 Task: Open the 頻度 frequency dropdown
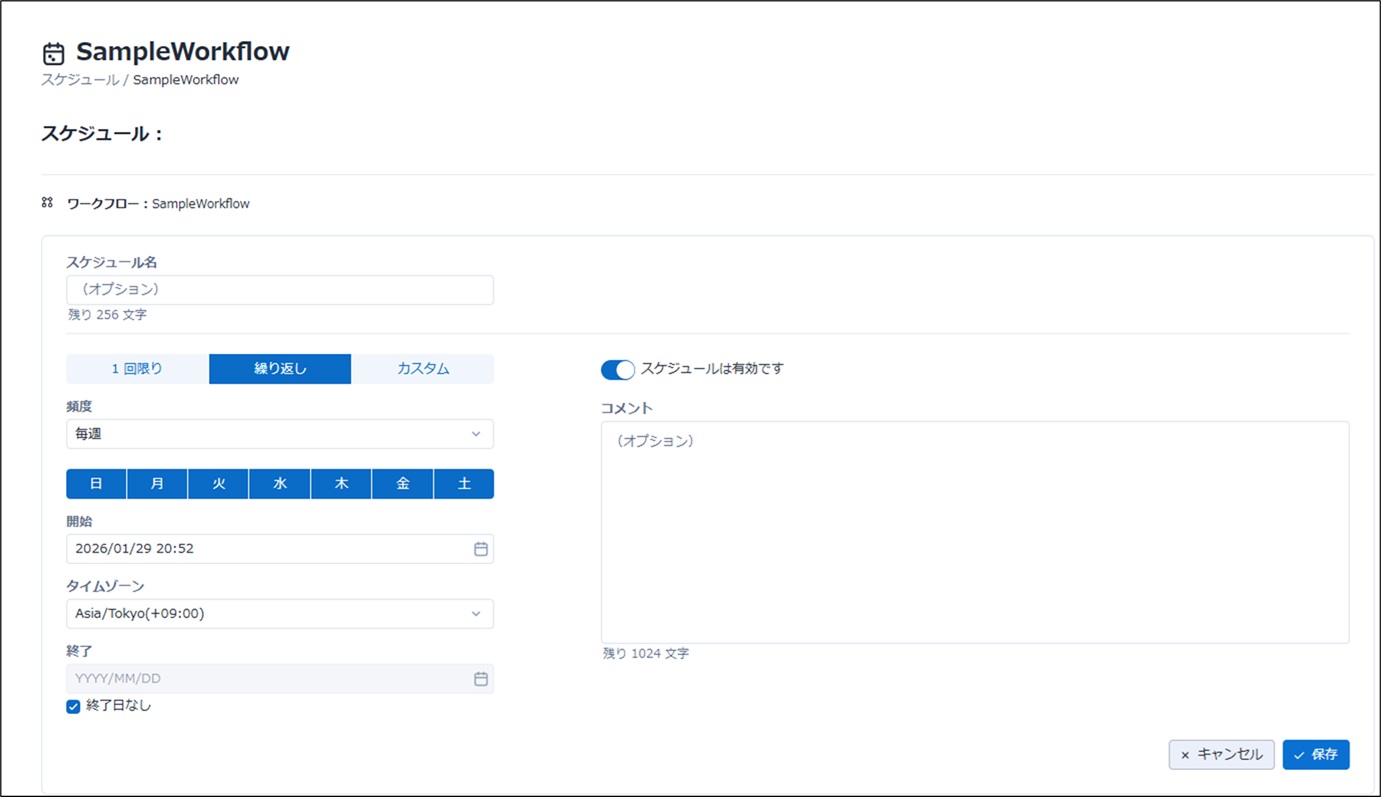pyautogui.click(x=279, y=434)
